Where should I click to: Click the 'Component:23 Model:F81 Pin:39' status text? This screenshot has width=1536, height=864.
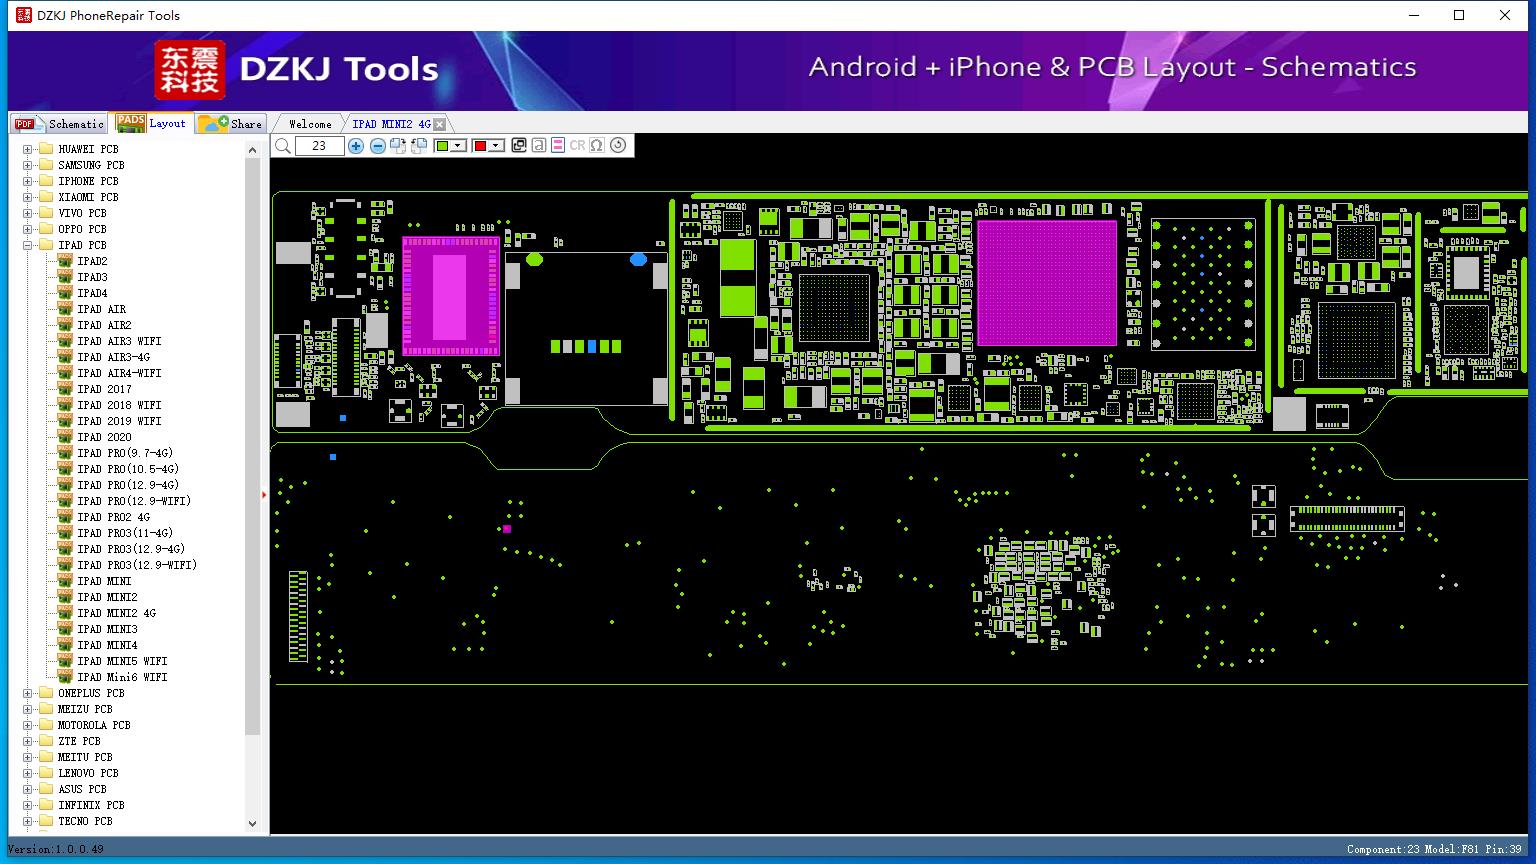[x=1434, y=849]
